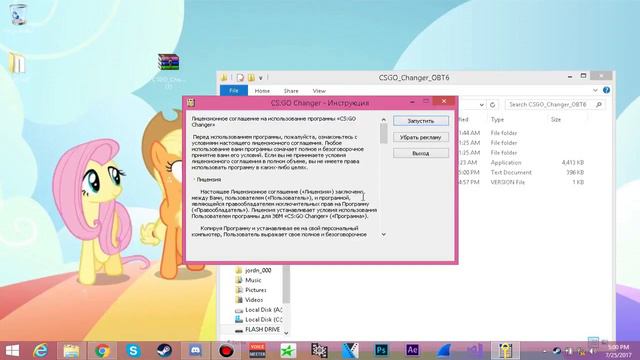Open the Share ribbon tab in Explorer
The height and width of the screenshot is (360, 640).
tap(291, 91)
